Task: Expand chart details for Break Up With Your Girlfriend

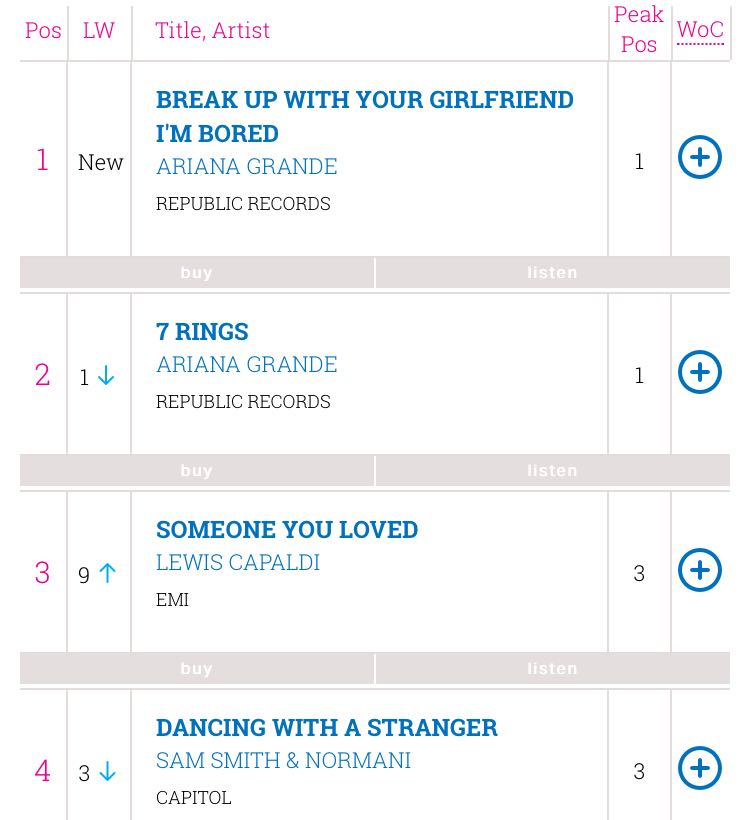Action: click(x=700, y=157)
